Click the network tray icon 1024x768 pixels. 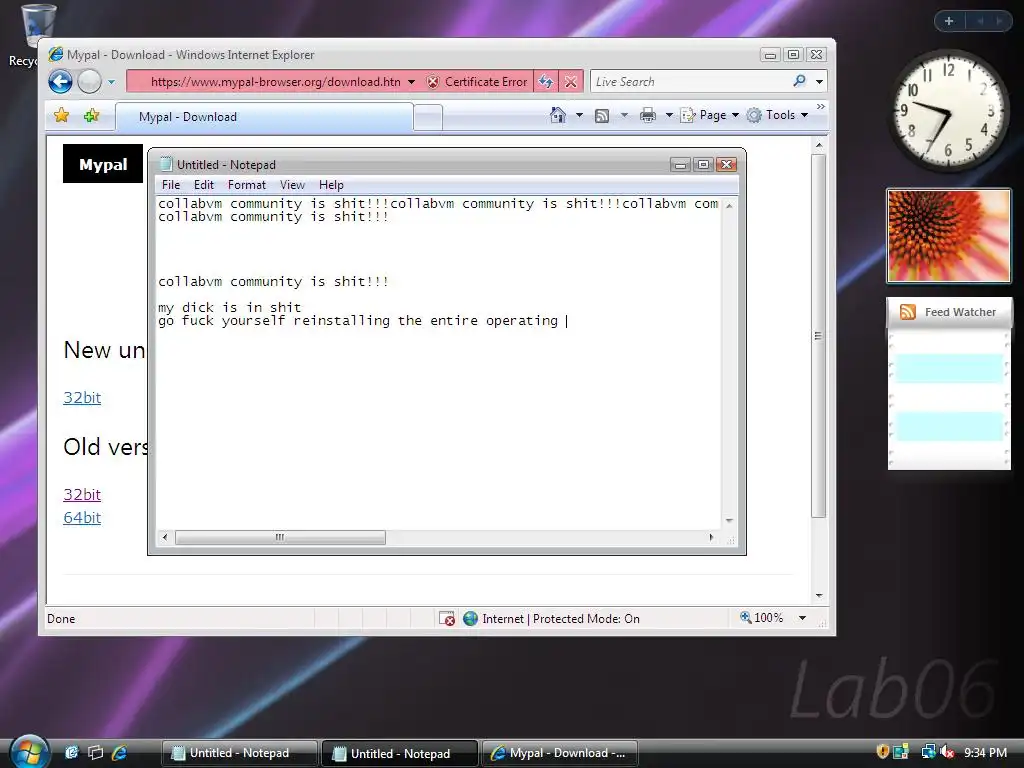[927, 752]
